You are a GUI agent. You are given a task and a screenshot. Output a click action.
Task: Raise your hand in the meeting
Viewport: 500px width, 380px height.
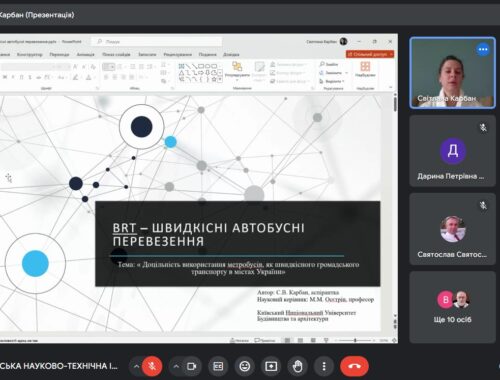click(x=297, y=366)
